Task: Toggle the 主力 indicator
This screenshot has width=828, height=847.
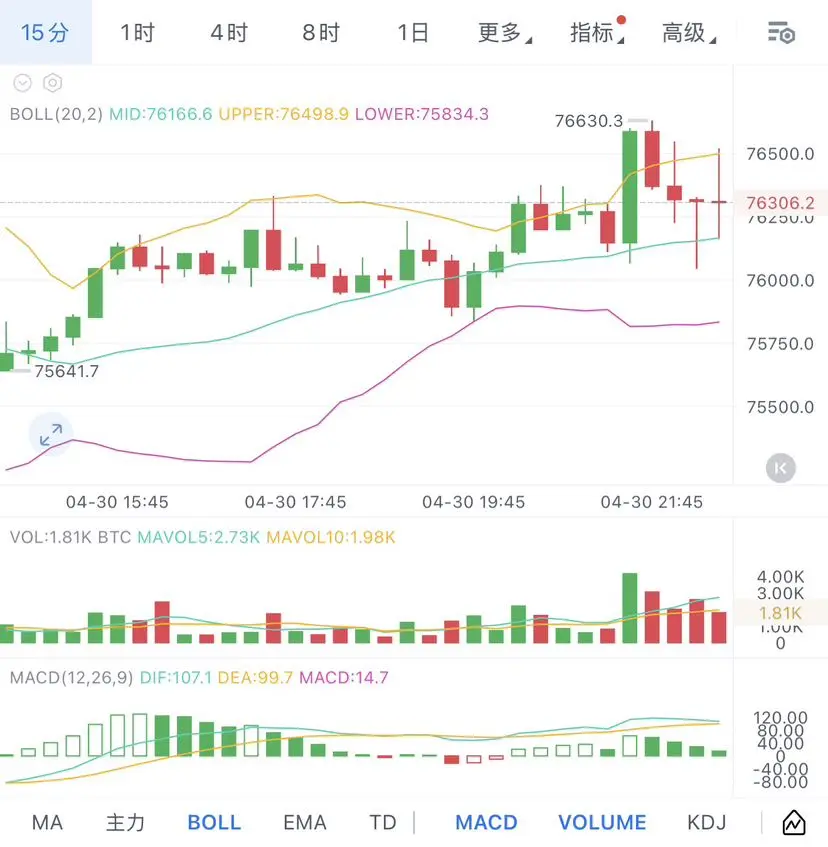Action: tap(125, 823)
